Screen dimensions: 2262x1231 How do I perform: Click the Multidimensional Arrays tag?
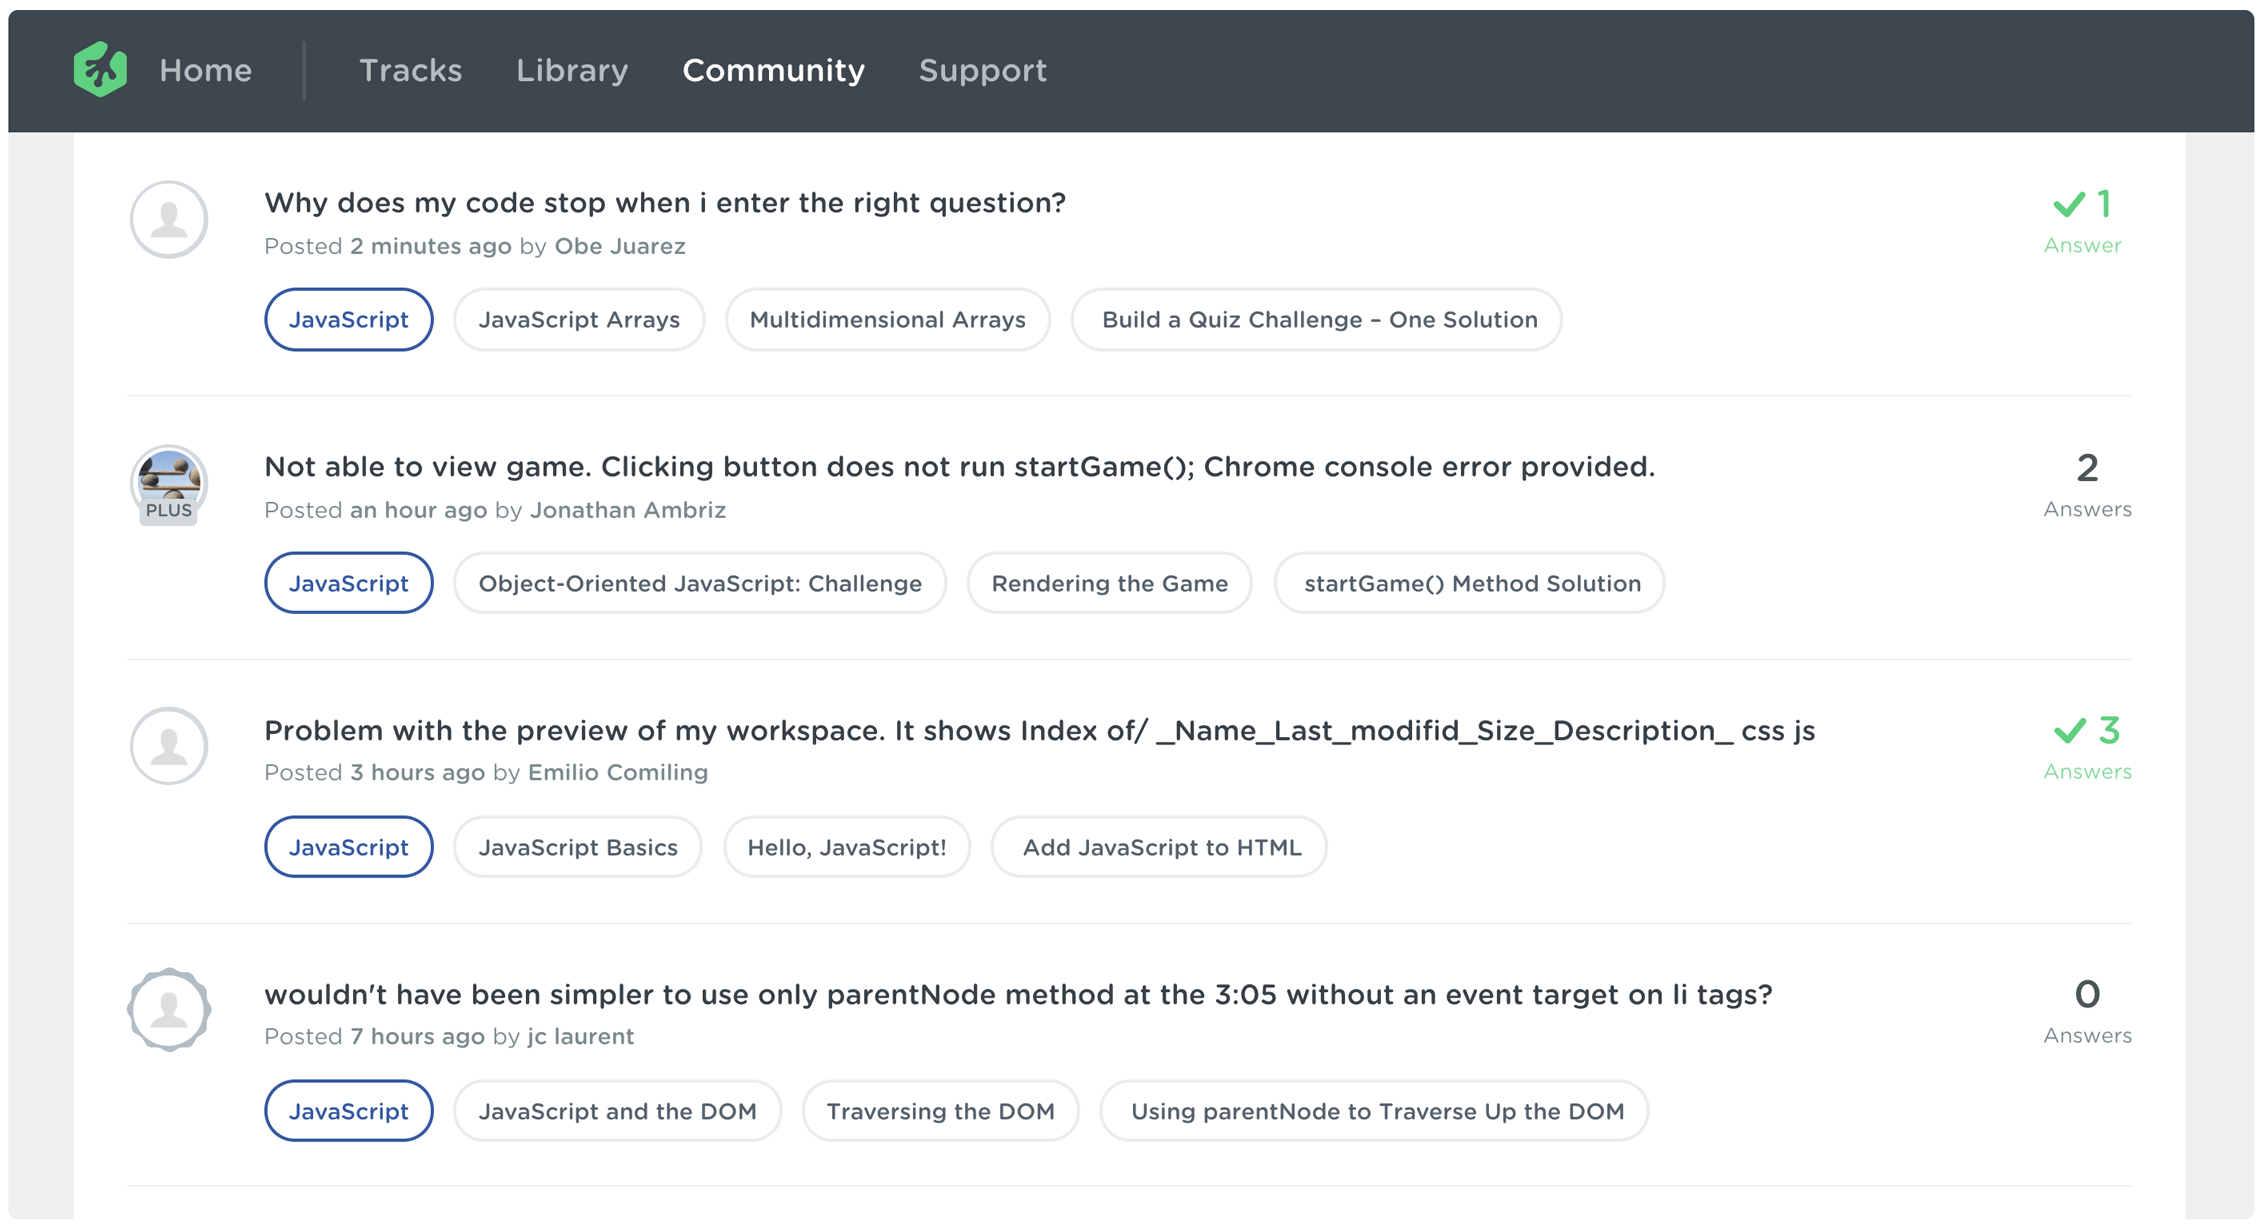pos(887,320)
